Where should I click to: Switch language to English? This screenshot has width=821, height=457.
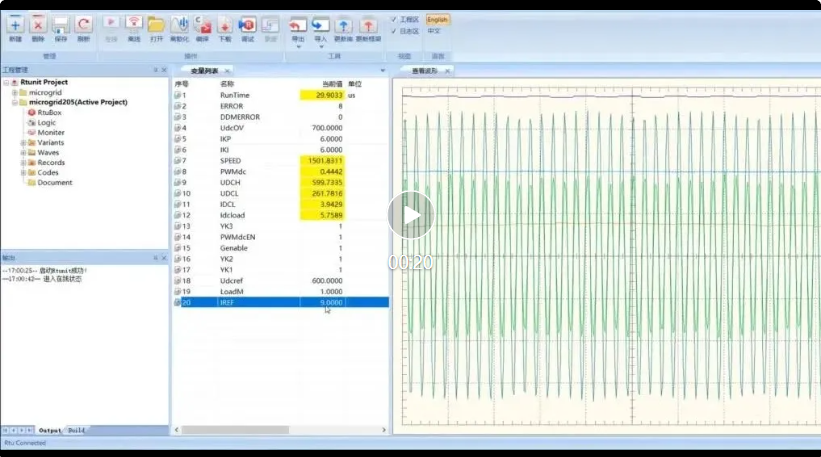[438, 19]
